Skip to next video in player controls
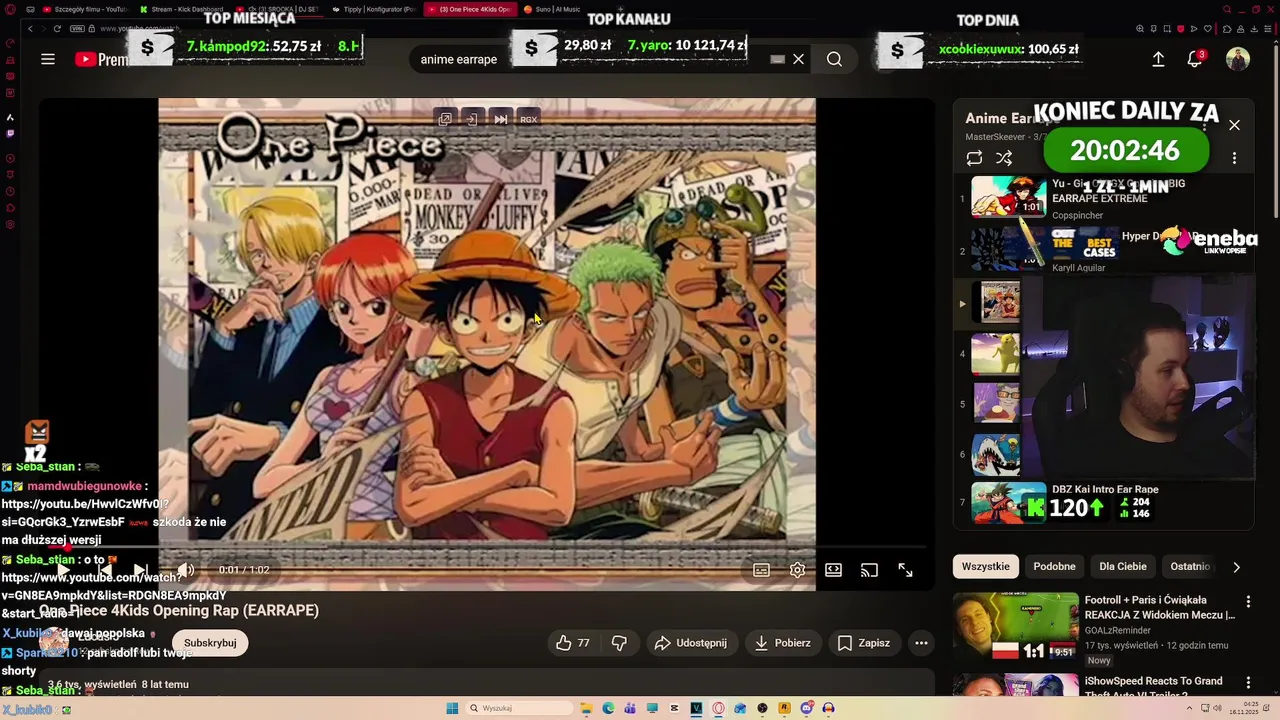This screenshot has height=720, width=1280. tap(141, 570)
